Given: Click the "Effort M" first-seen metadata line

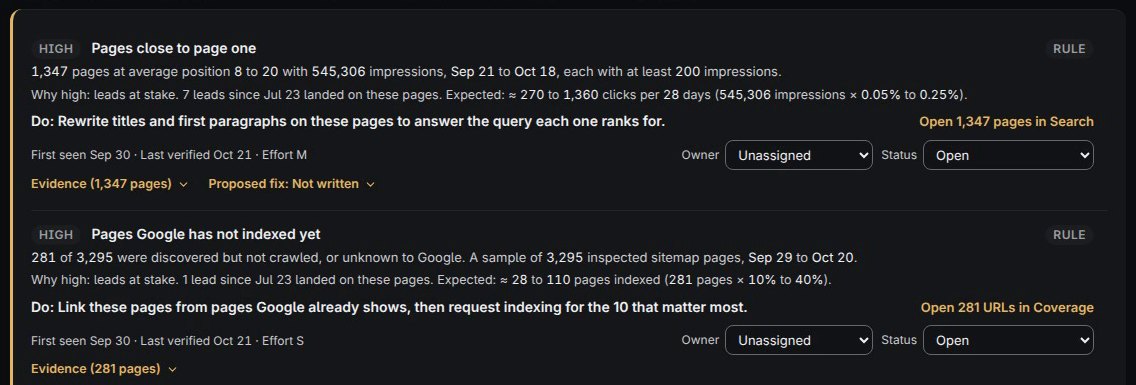Looking at the screenshot, I should (174, 154).
